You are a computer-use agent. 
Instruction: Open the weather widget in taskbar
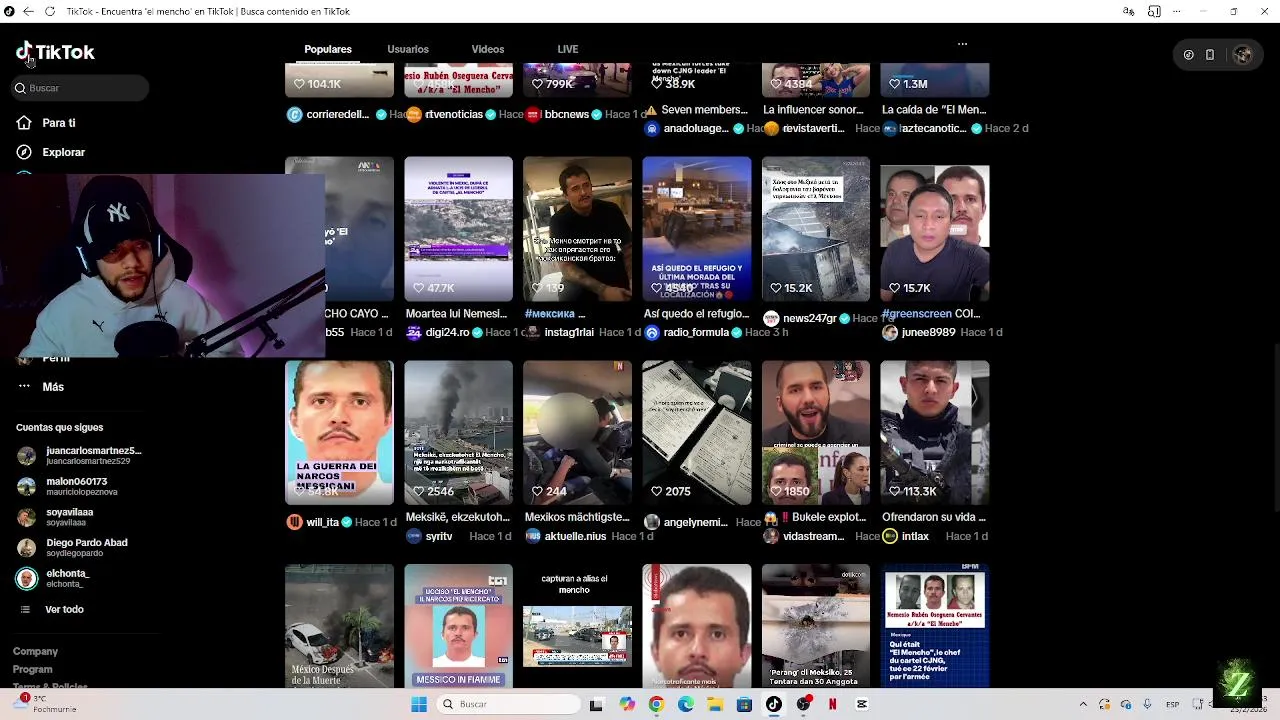[45, 704]
